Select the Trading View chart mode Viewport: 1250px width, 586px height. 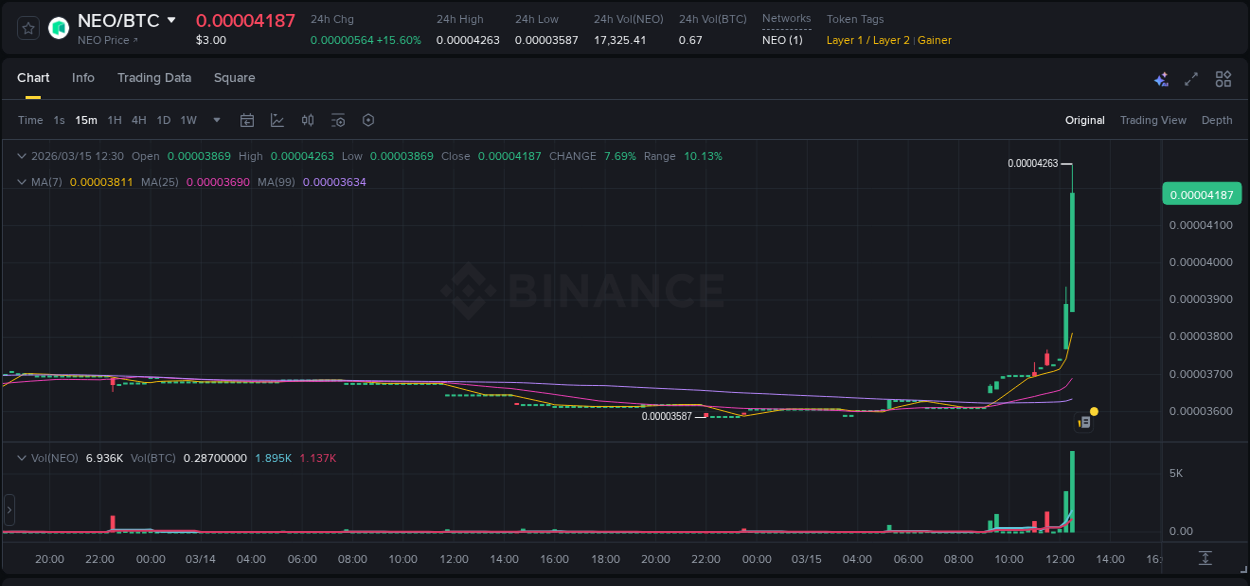[1153, 119]
